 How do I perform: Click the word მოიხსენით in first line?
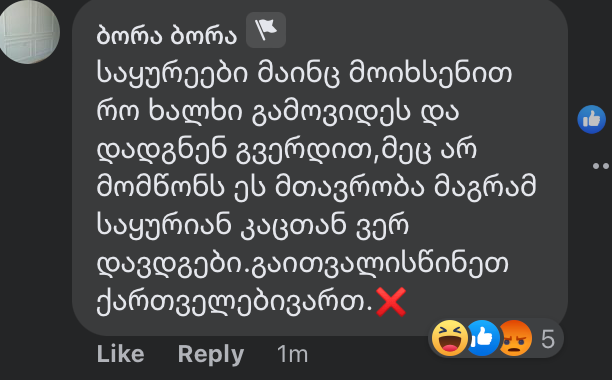[x=430, y=74]
